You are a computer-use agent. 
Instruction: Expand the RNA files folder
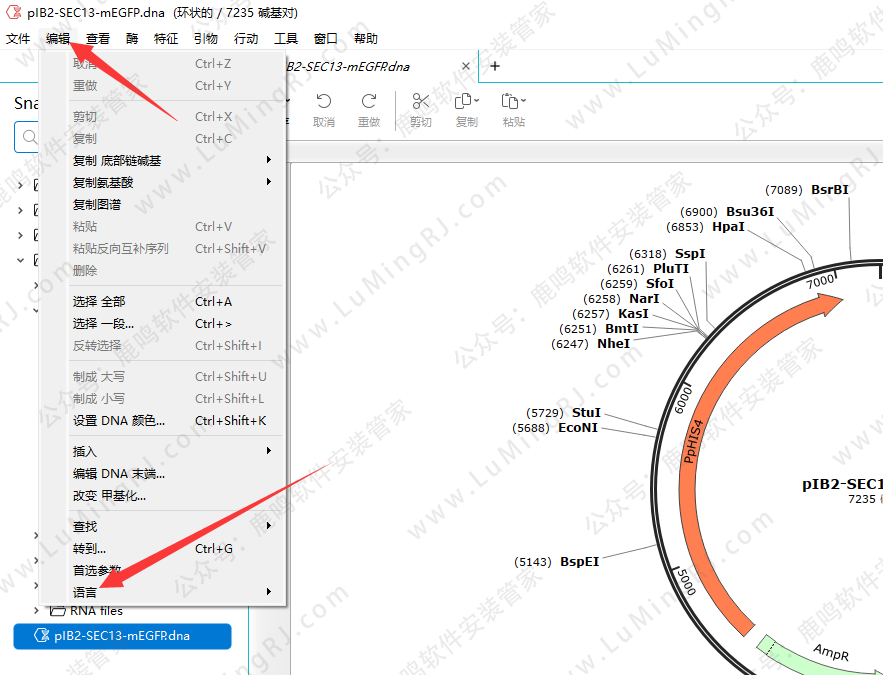(x=37, y=610)
